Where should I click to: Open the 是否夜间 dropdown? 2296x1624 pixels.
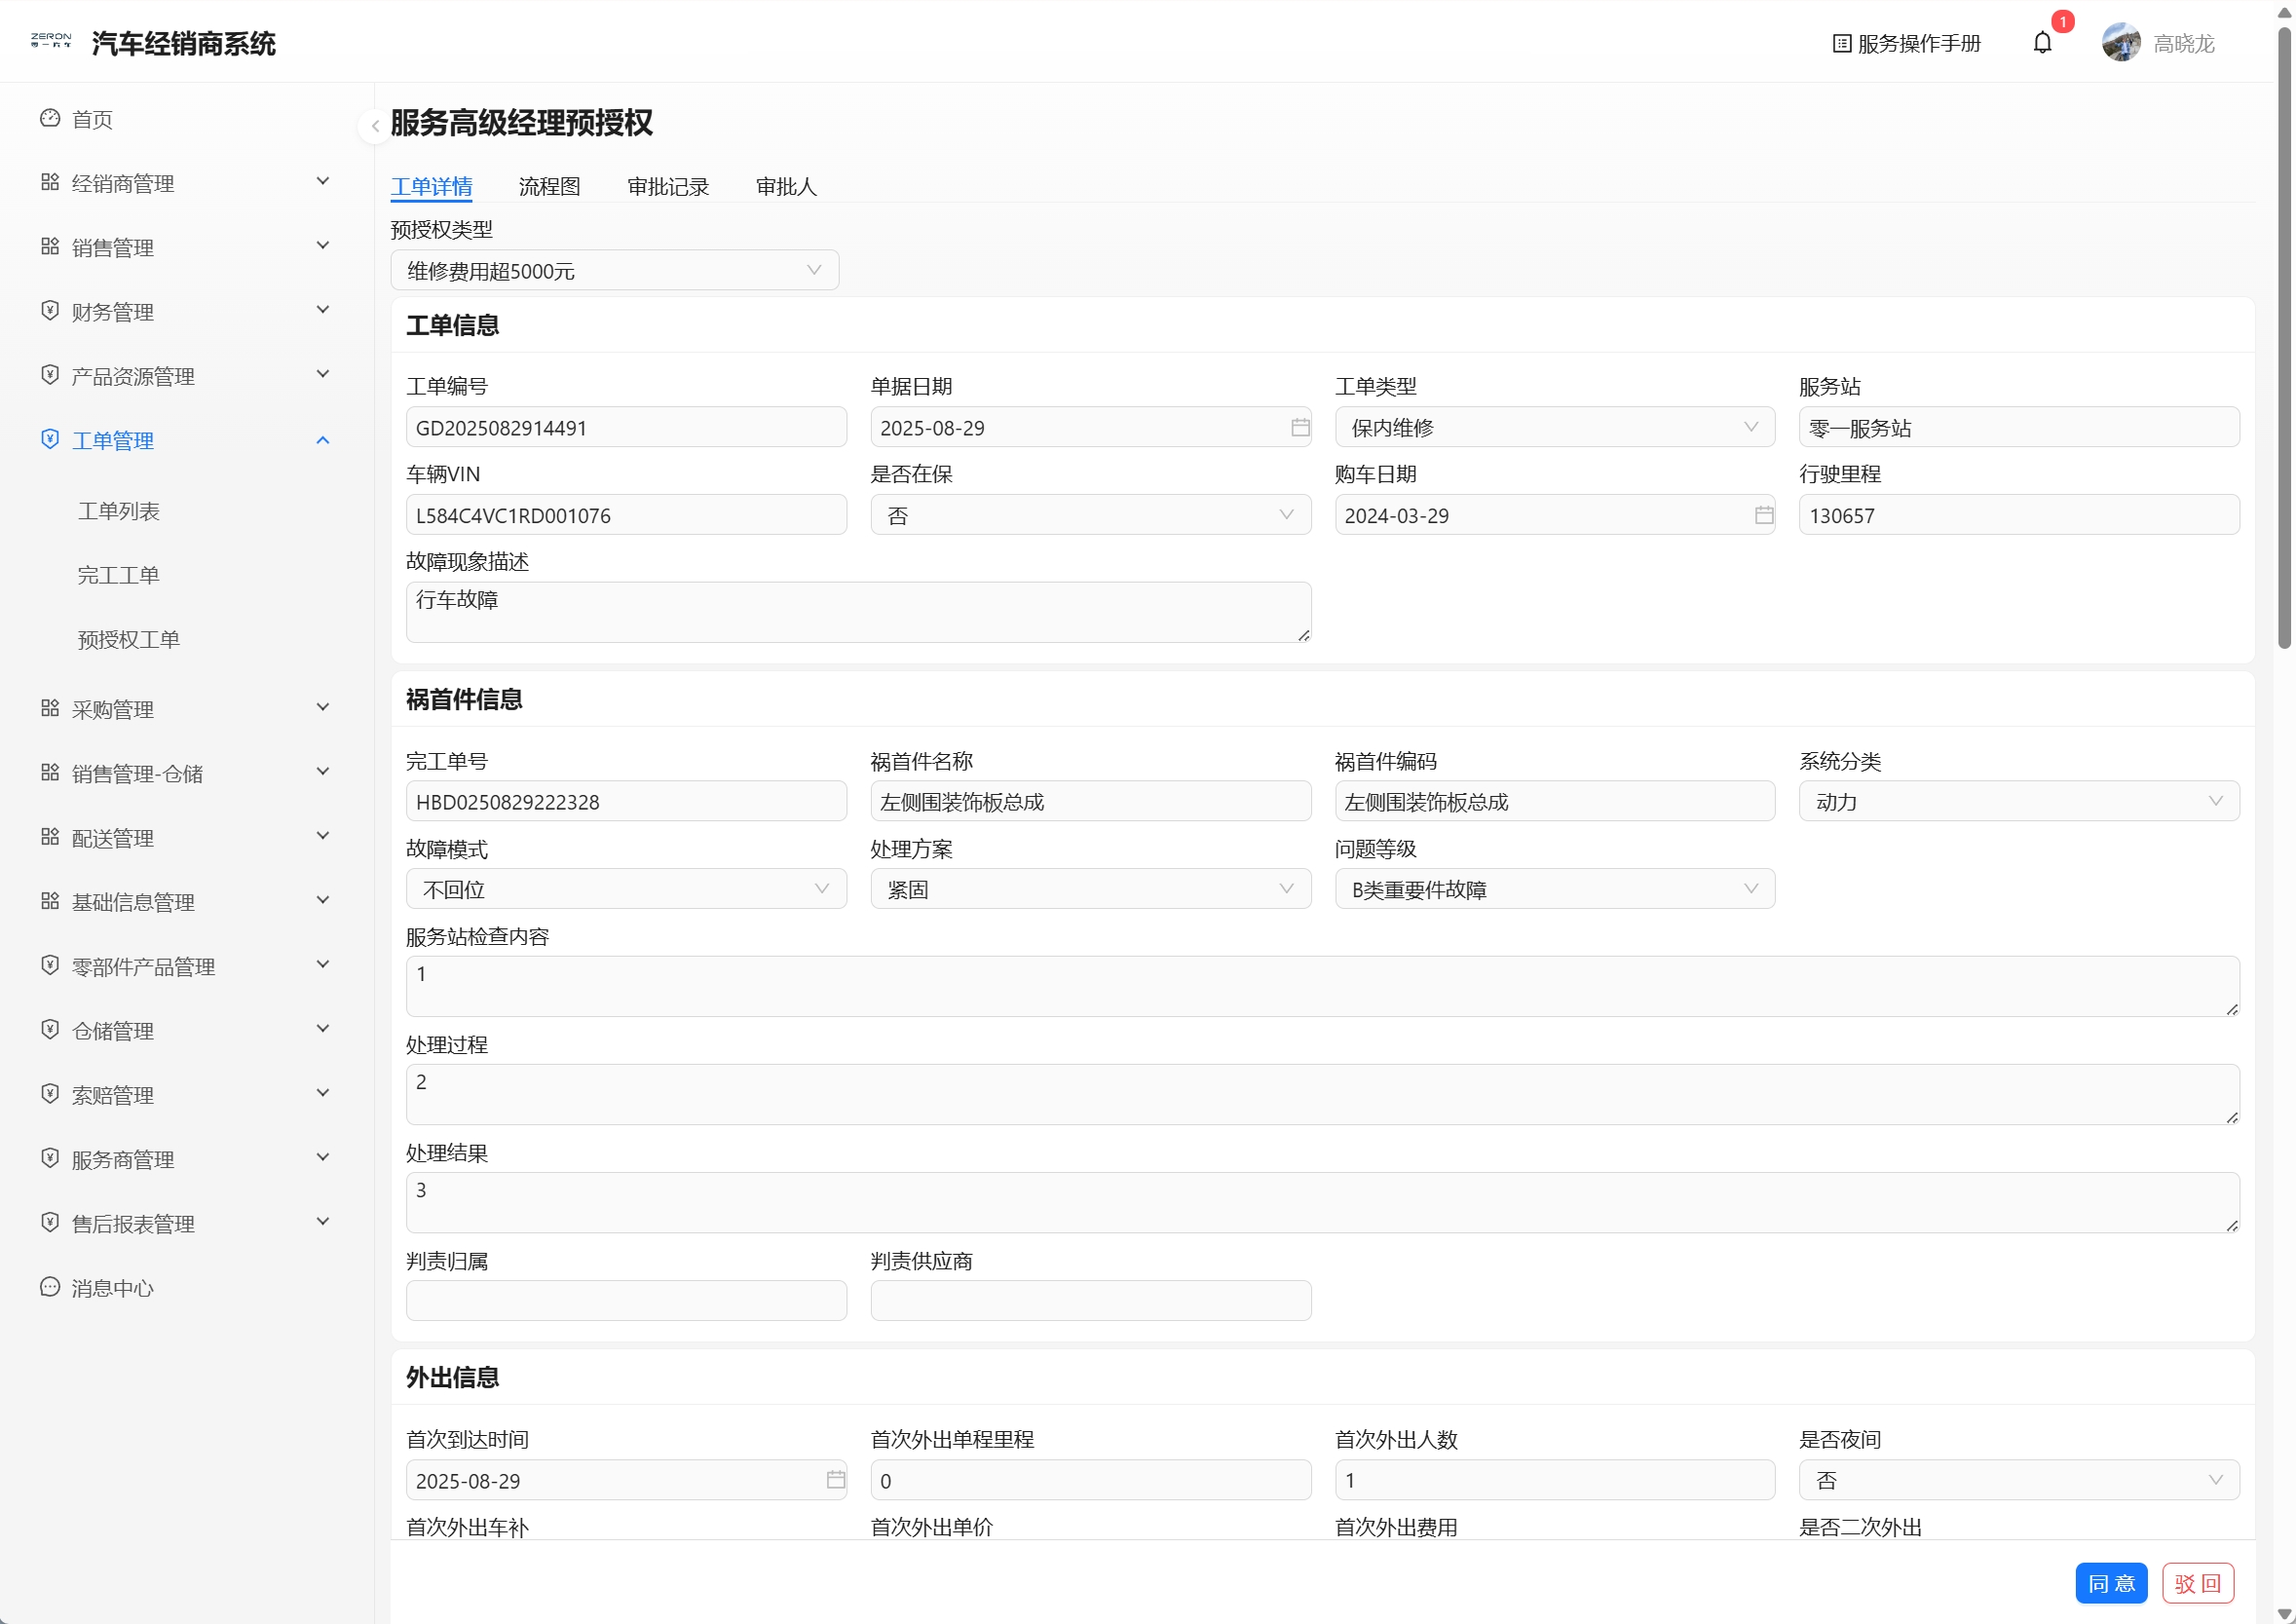[x=2018, y=1481]
